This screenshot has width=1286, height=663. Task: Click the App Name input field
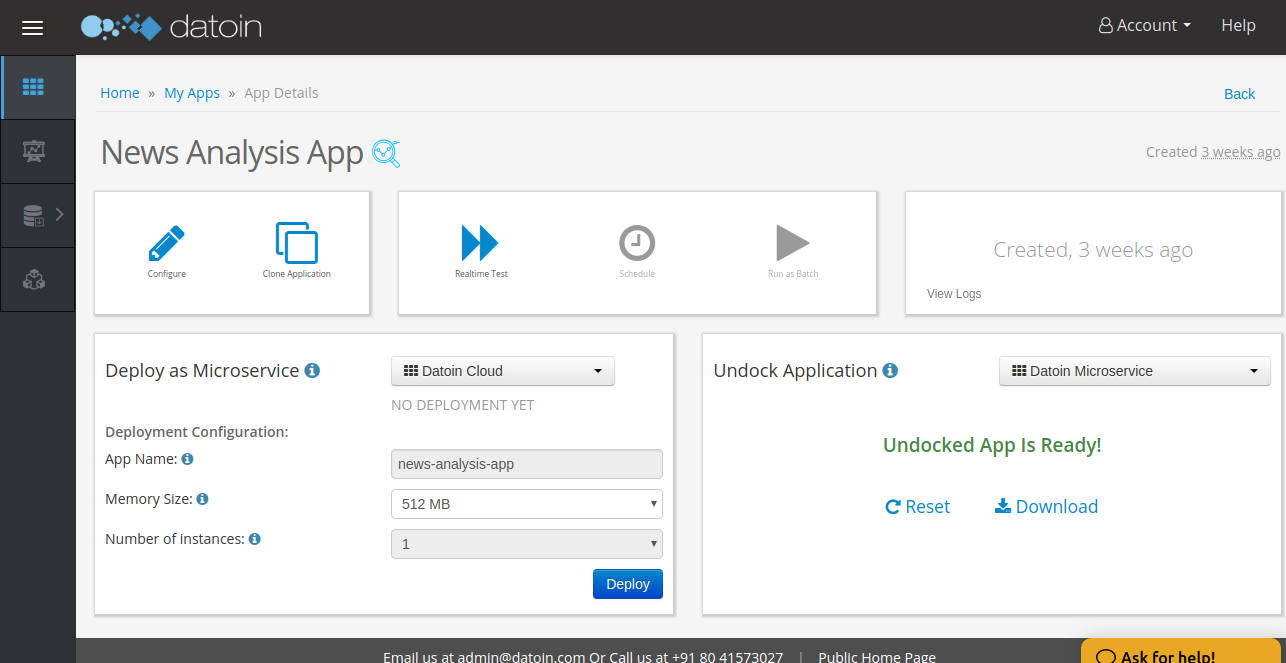(526, 464)
